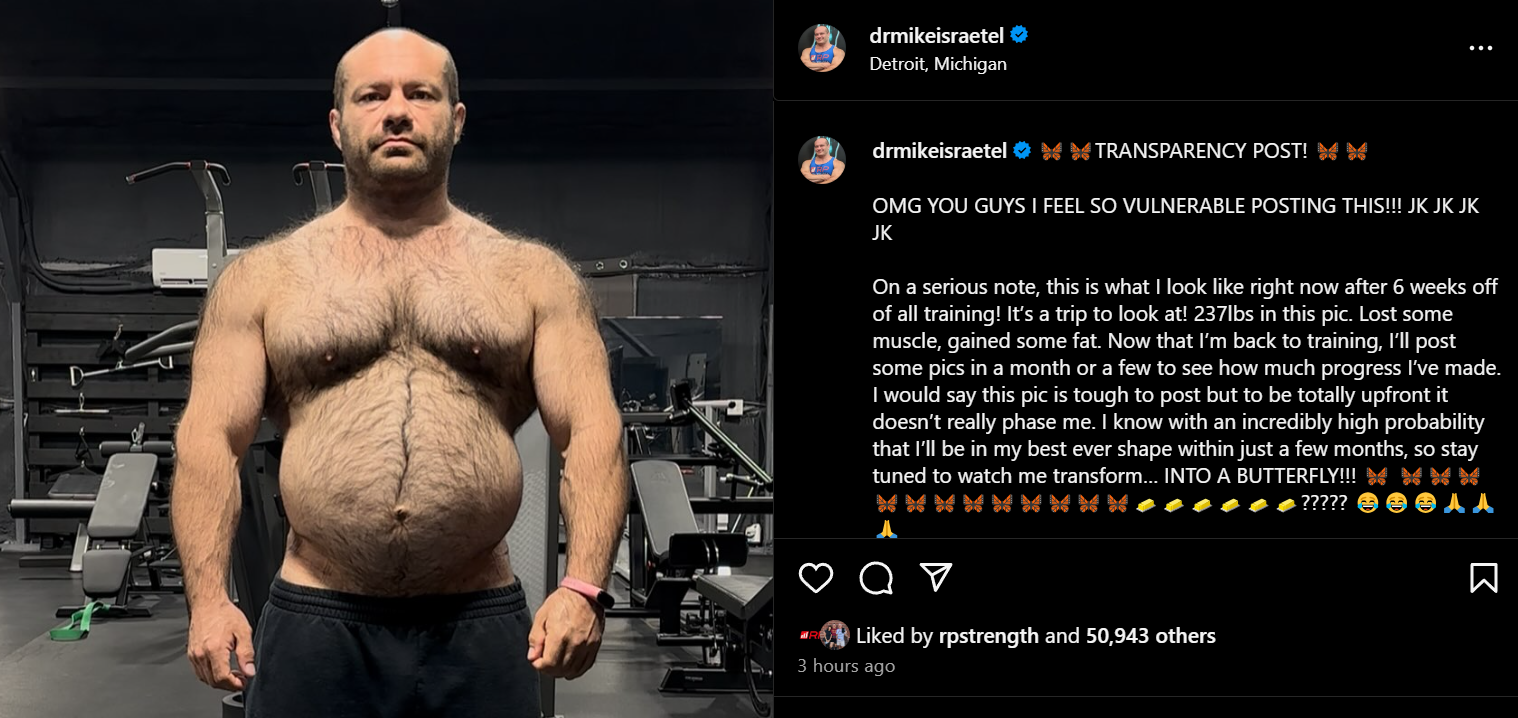Image resolution: width=1518 pixels, height=718 pixels.
Task: Click the 'TRANSPARENCY POST!' caption heading text
Action: [x=1201, y=151]
